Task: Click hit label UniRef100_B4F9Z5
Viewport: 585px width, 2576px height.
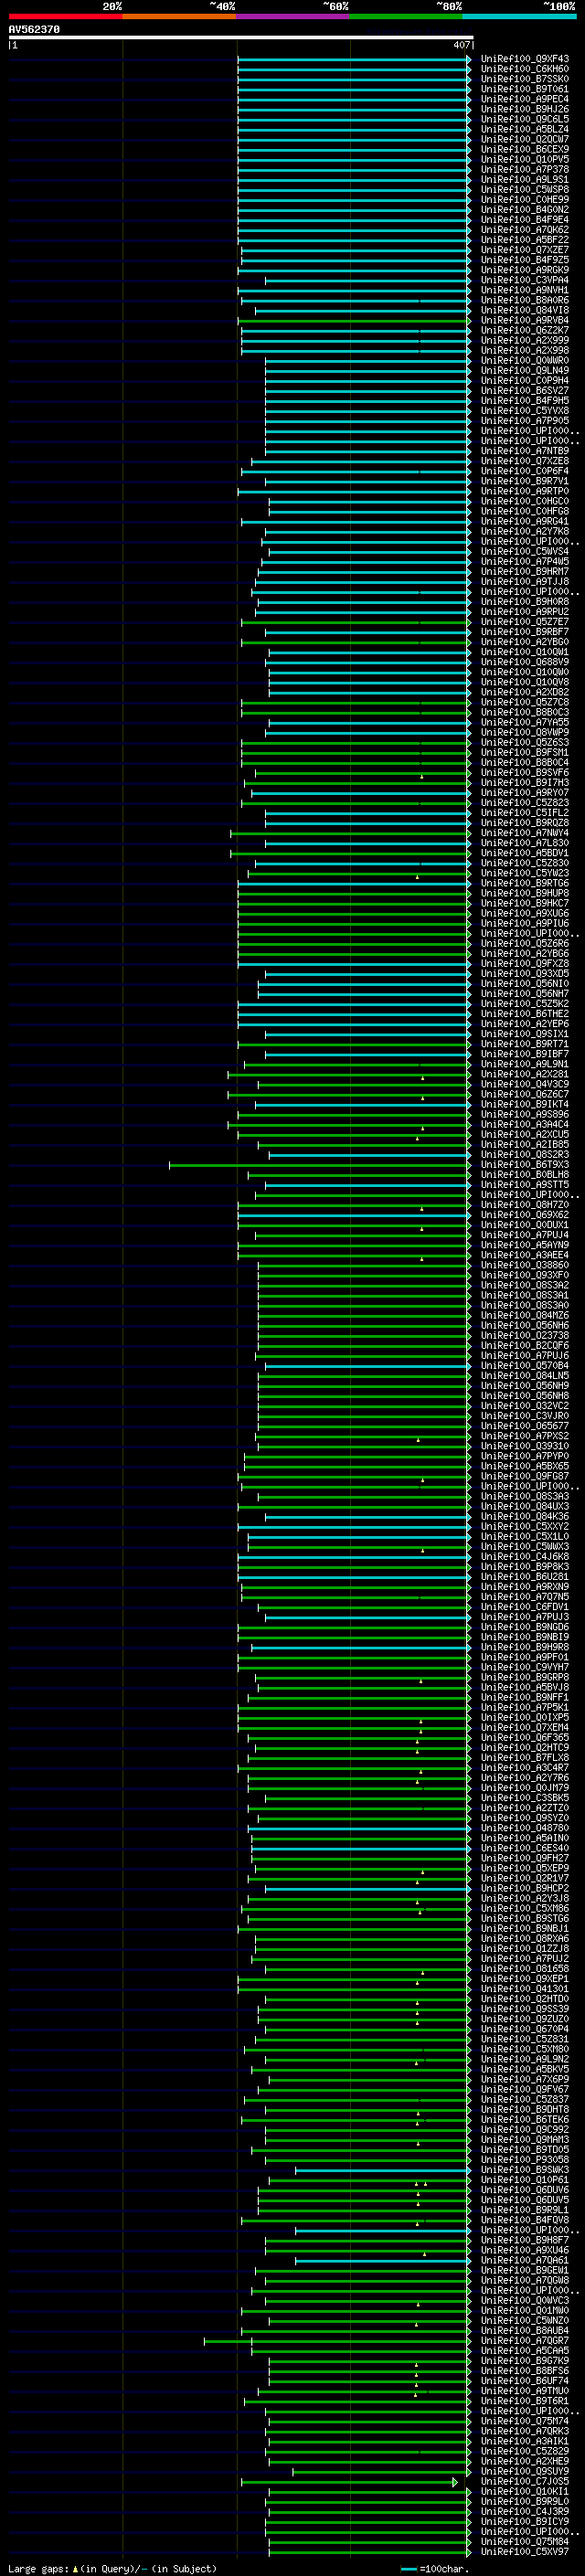Action: [525, 260]
